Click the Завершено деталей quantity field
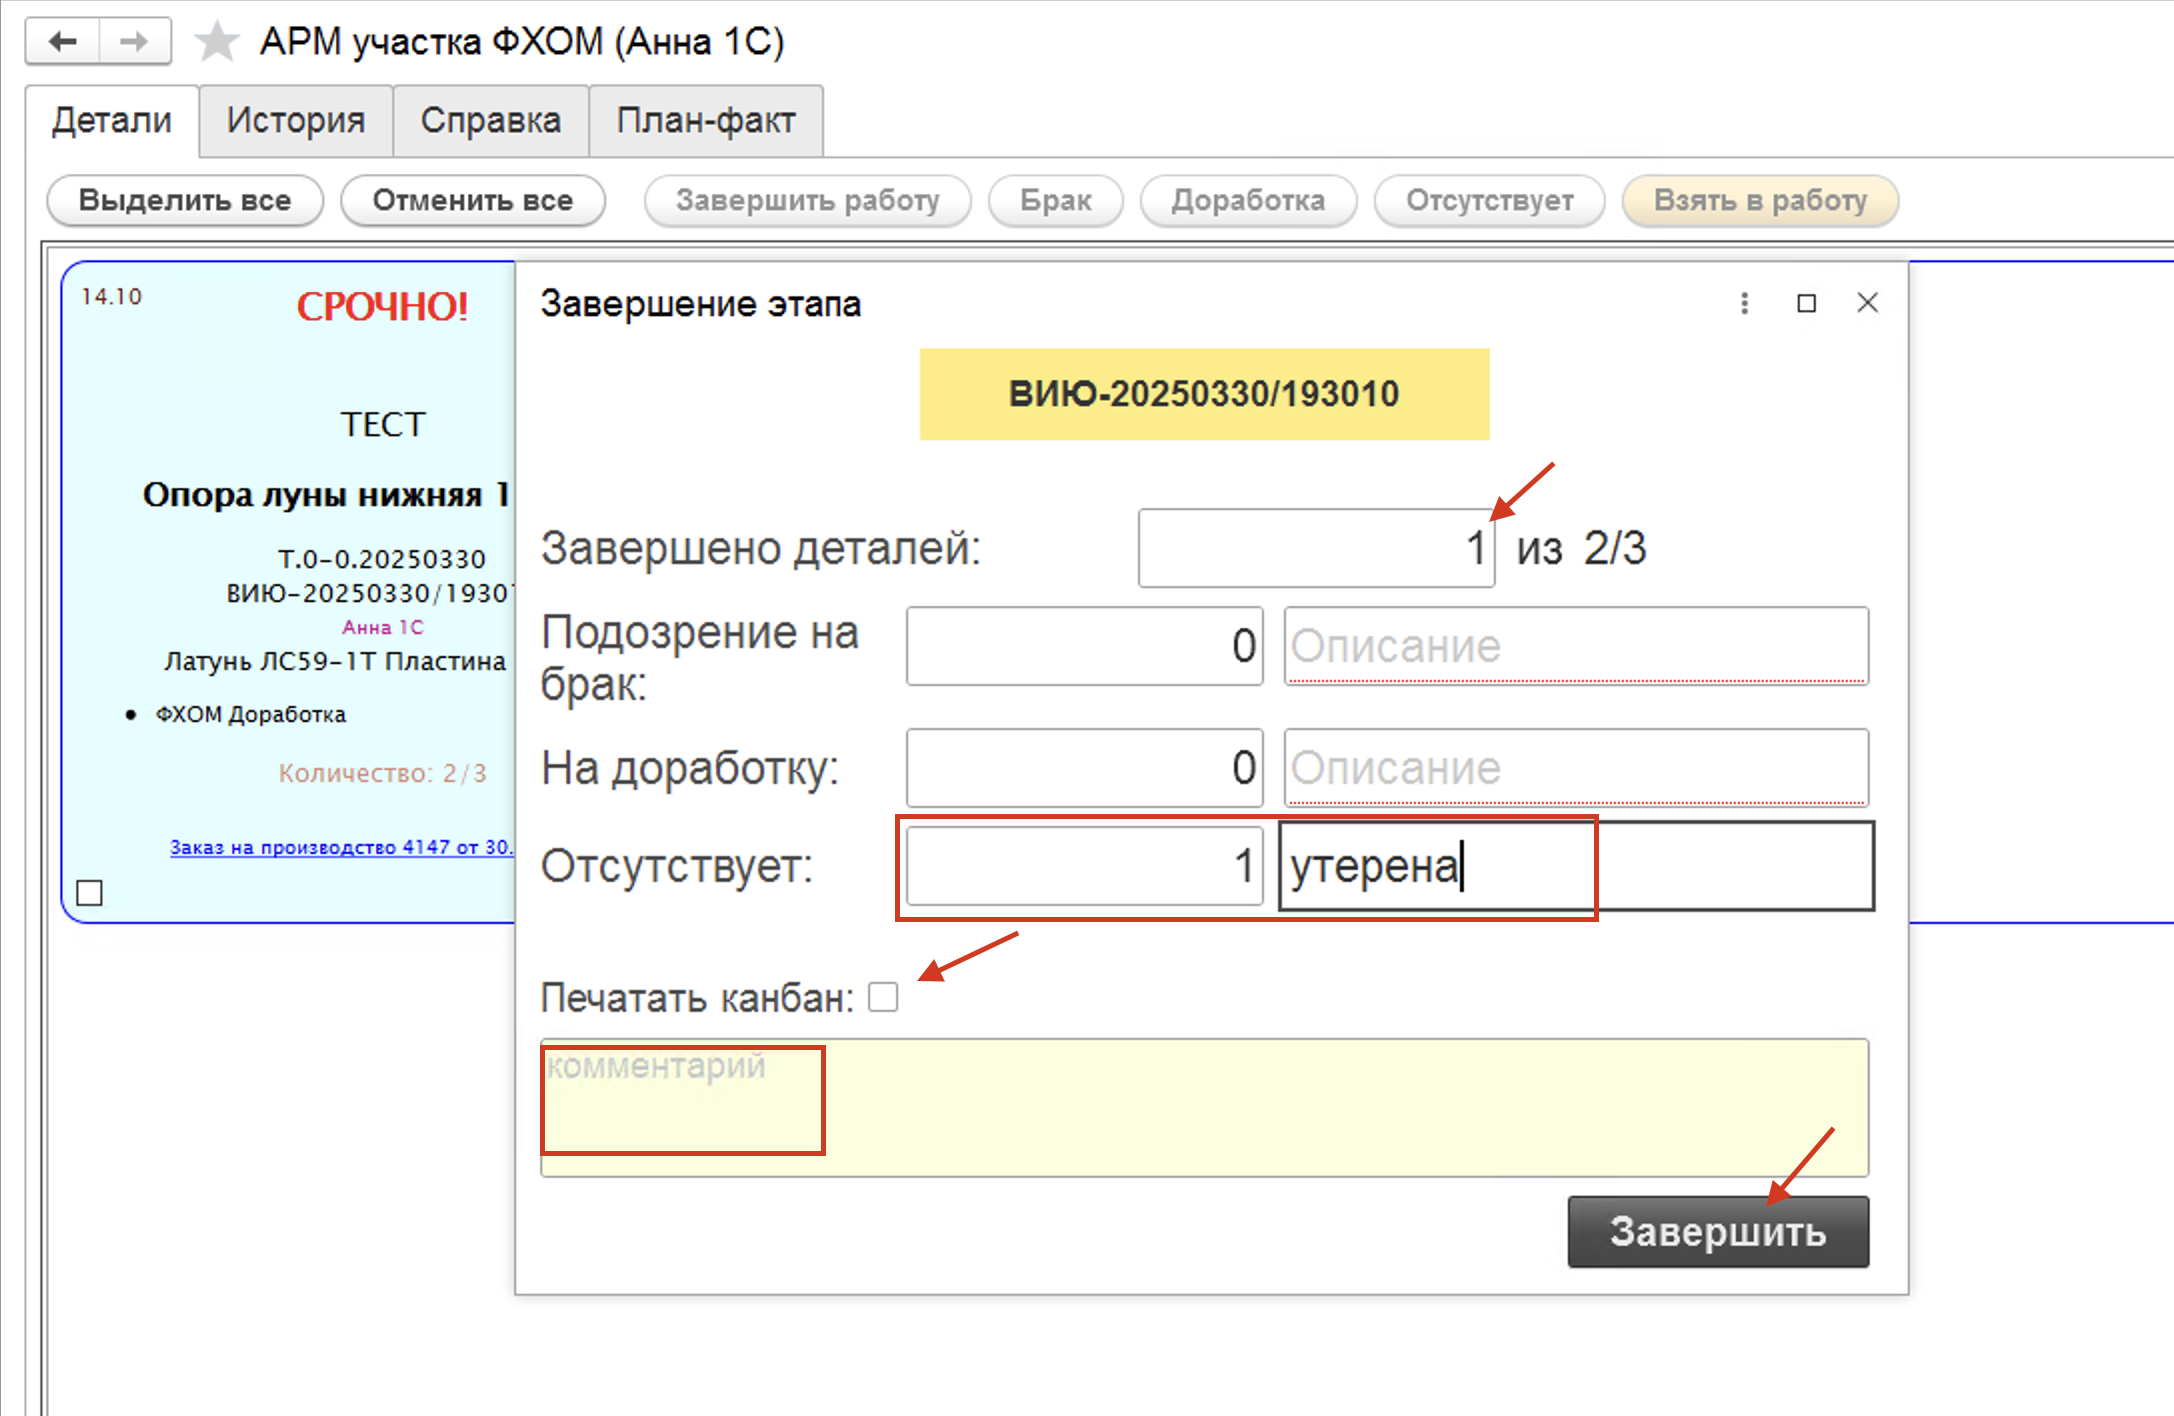 (x=1315, y=548)
